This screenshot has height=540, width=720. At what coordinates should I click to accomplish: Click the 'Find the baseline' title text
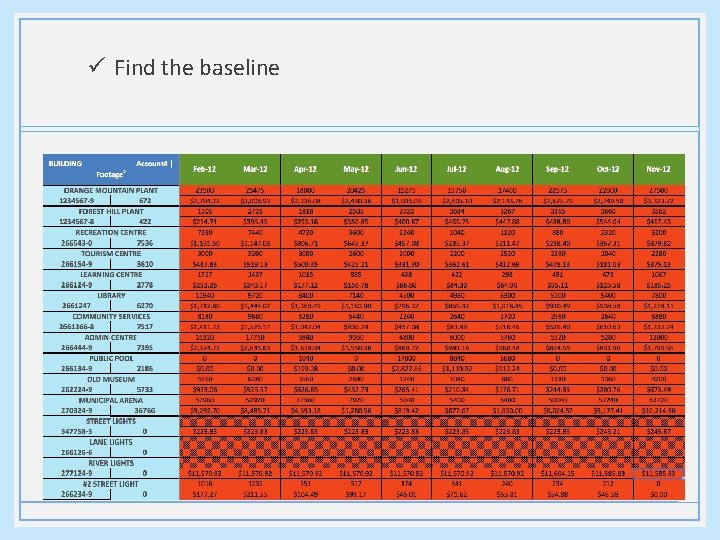[197, 68]
